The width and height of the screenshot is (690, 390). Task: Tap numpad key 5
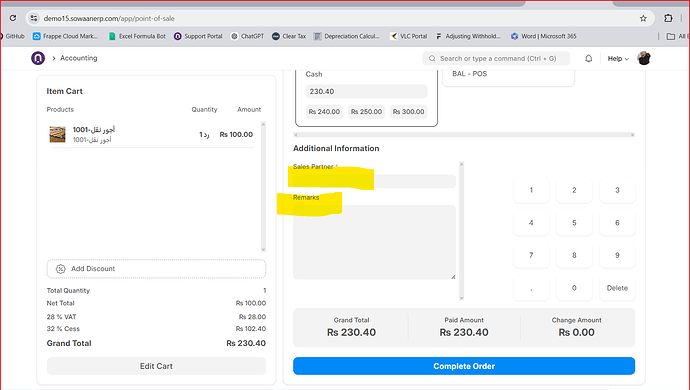pyautogui.click(x=574, y=223)
